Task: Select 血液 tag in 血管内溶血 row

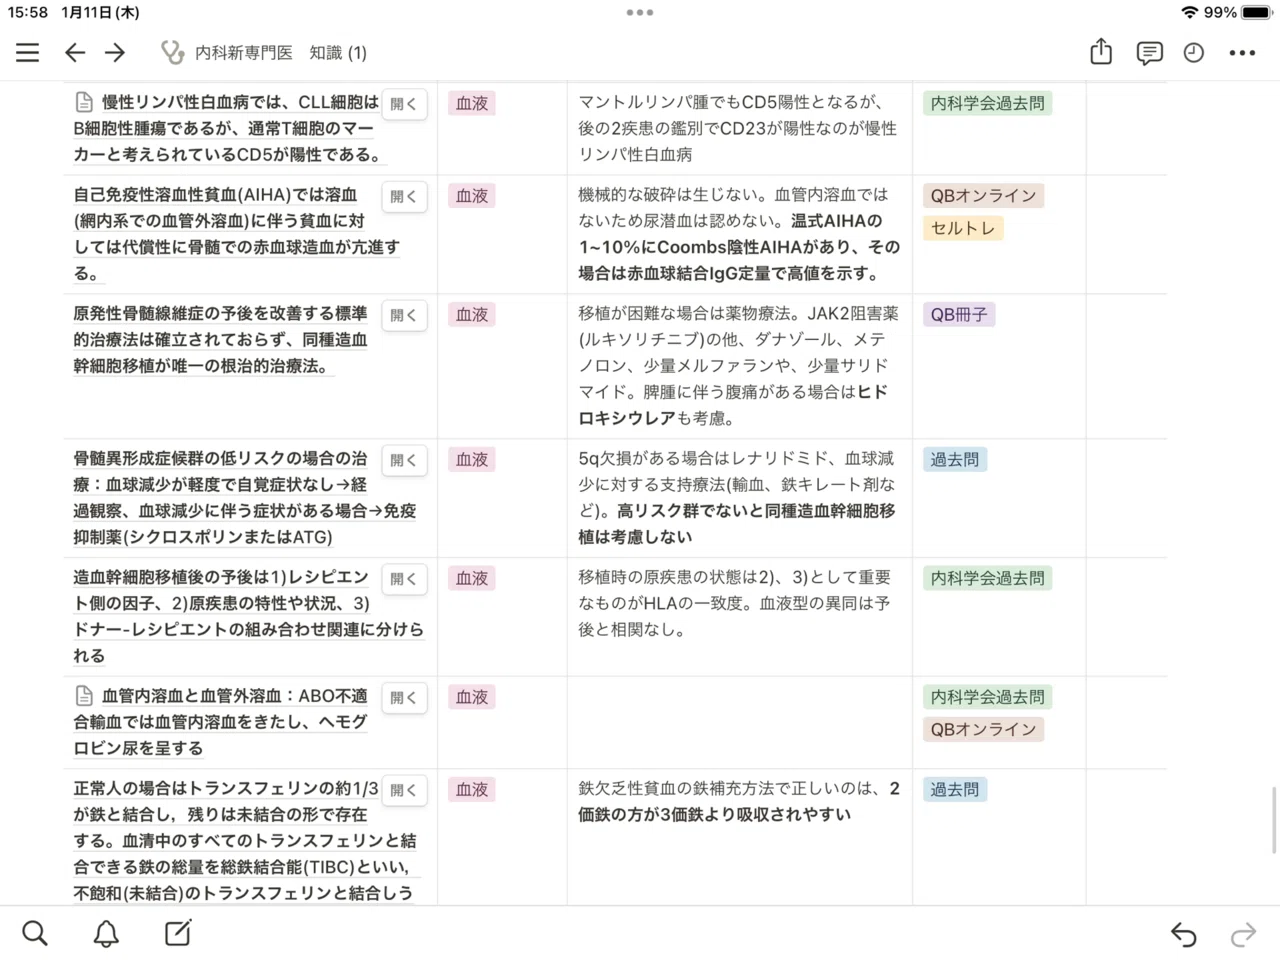Action: click(472, 697)
